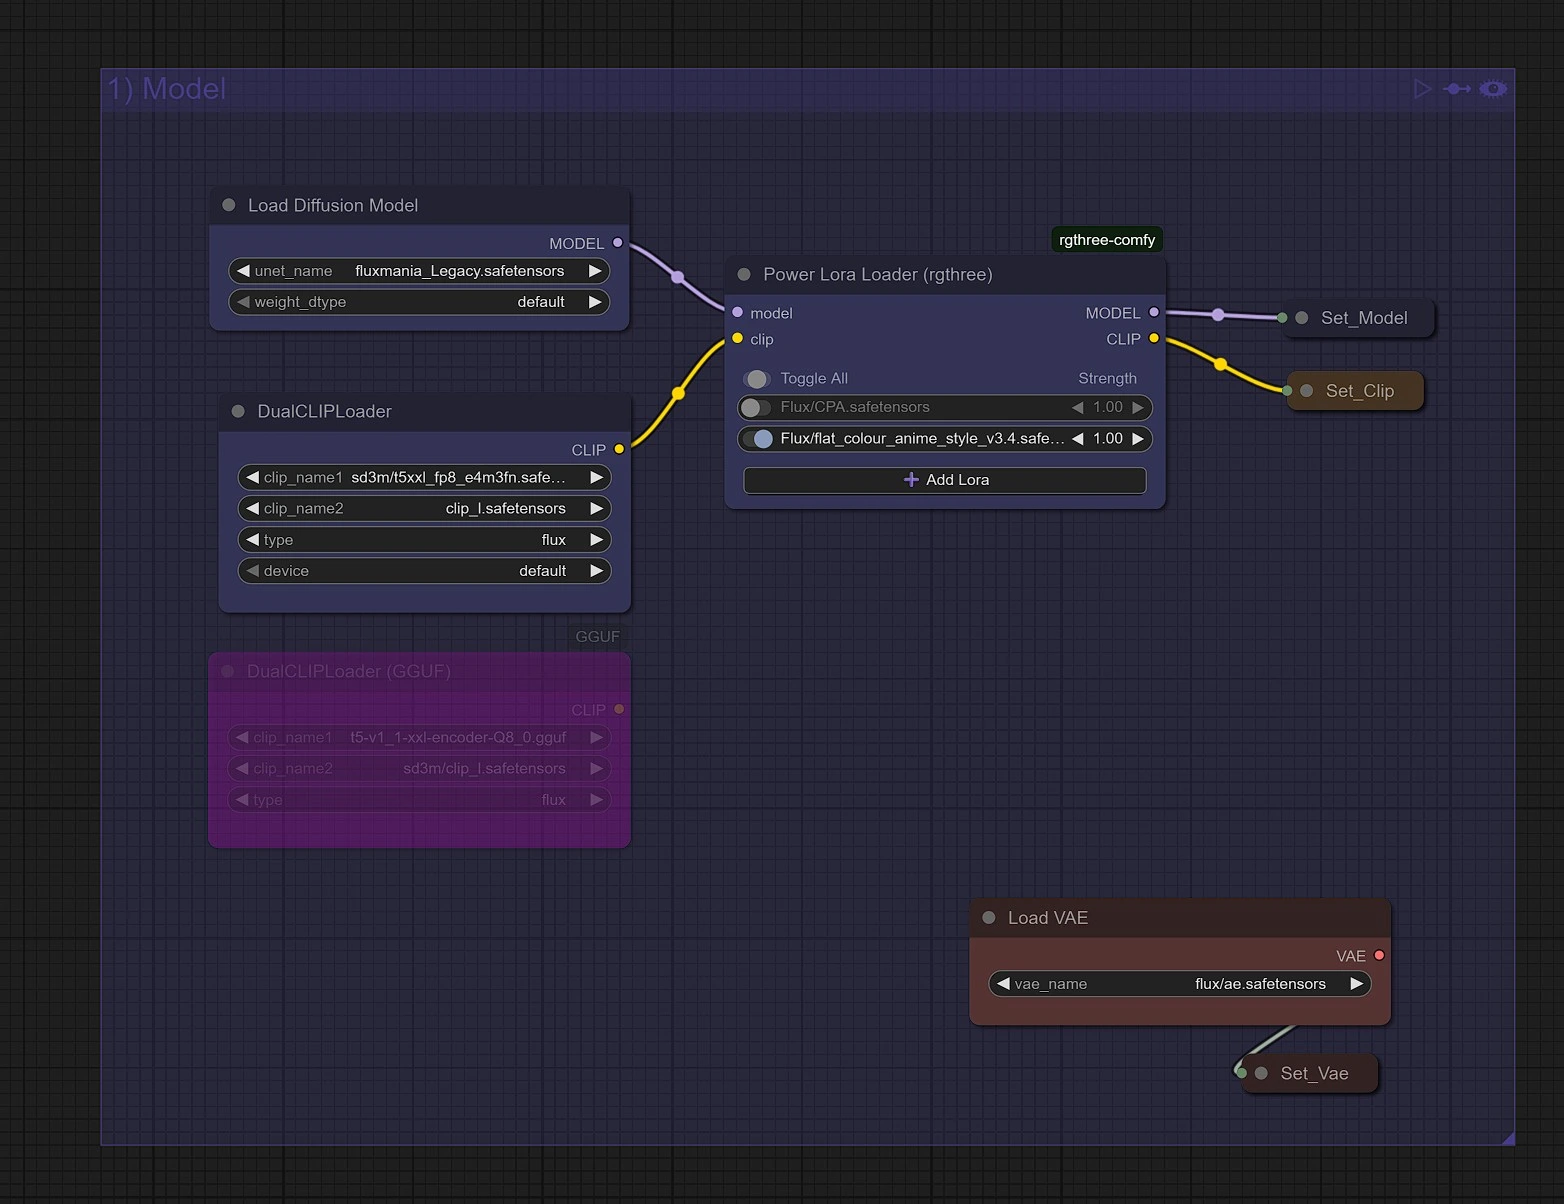Open clip_name1 t5-v1_1-xxl-encoder selector in GGUF loader

tap(419, 738)
